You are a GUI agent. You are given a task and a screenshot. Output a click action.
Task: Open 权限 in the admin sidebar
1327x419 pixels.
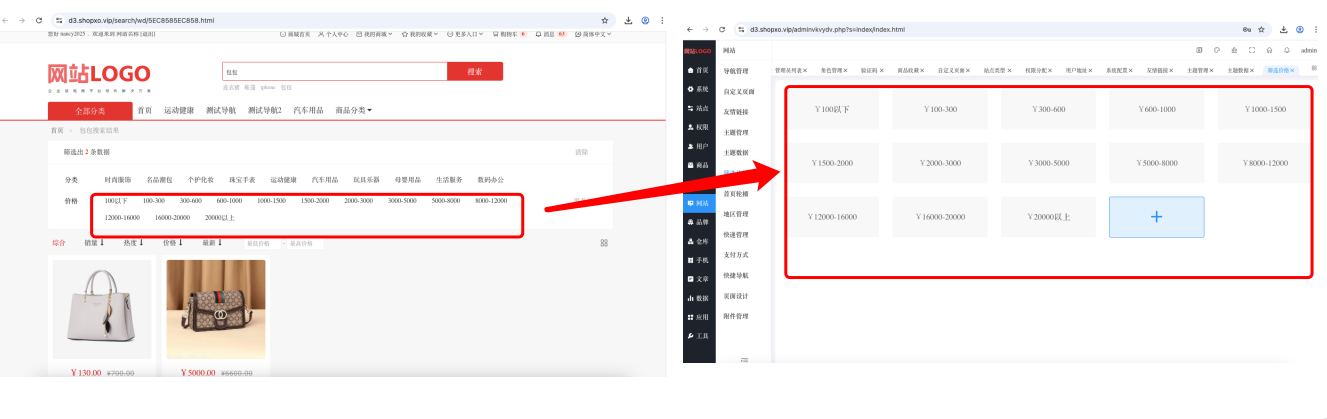(698, 127)
